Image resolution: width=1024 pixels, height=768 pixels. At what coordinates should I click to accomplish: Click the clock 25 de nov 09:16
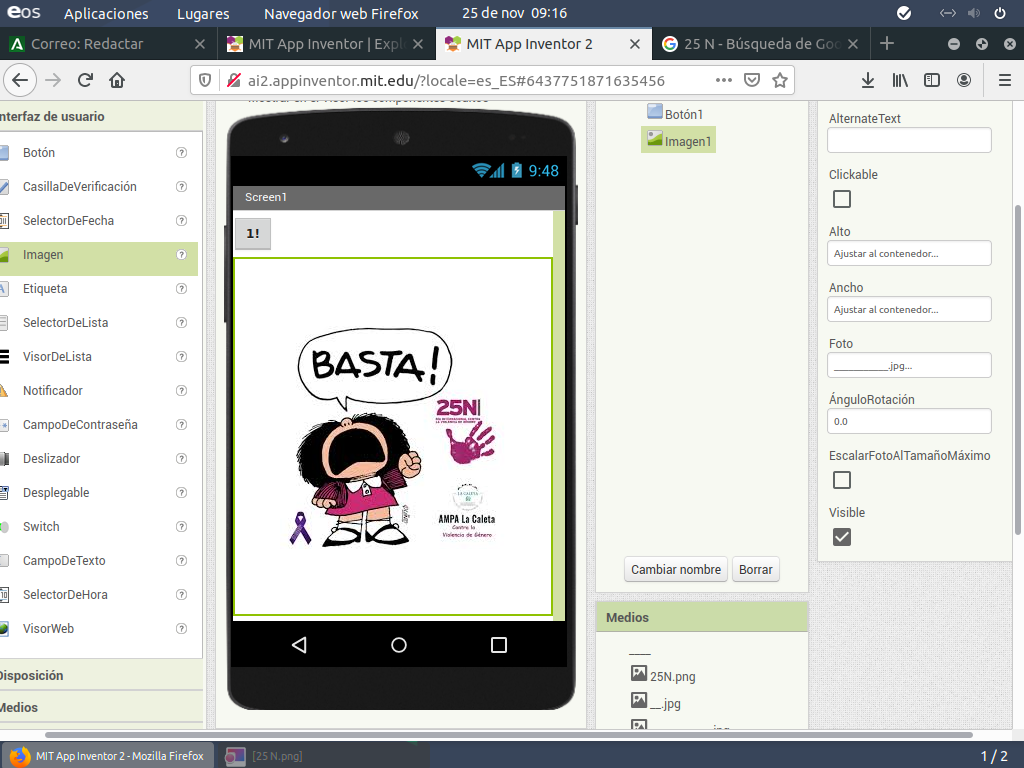click(515, 13)
